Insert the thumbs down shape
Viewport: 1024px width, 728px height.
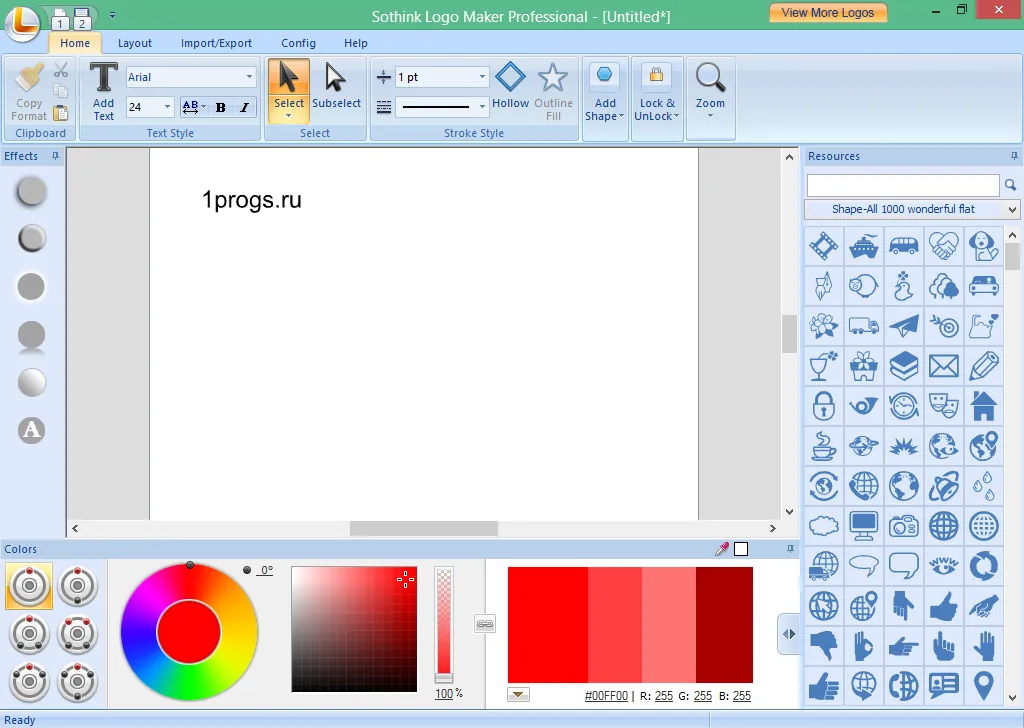tap(824, 646)
